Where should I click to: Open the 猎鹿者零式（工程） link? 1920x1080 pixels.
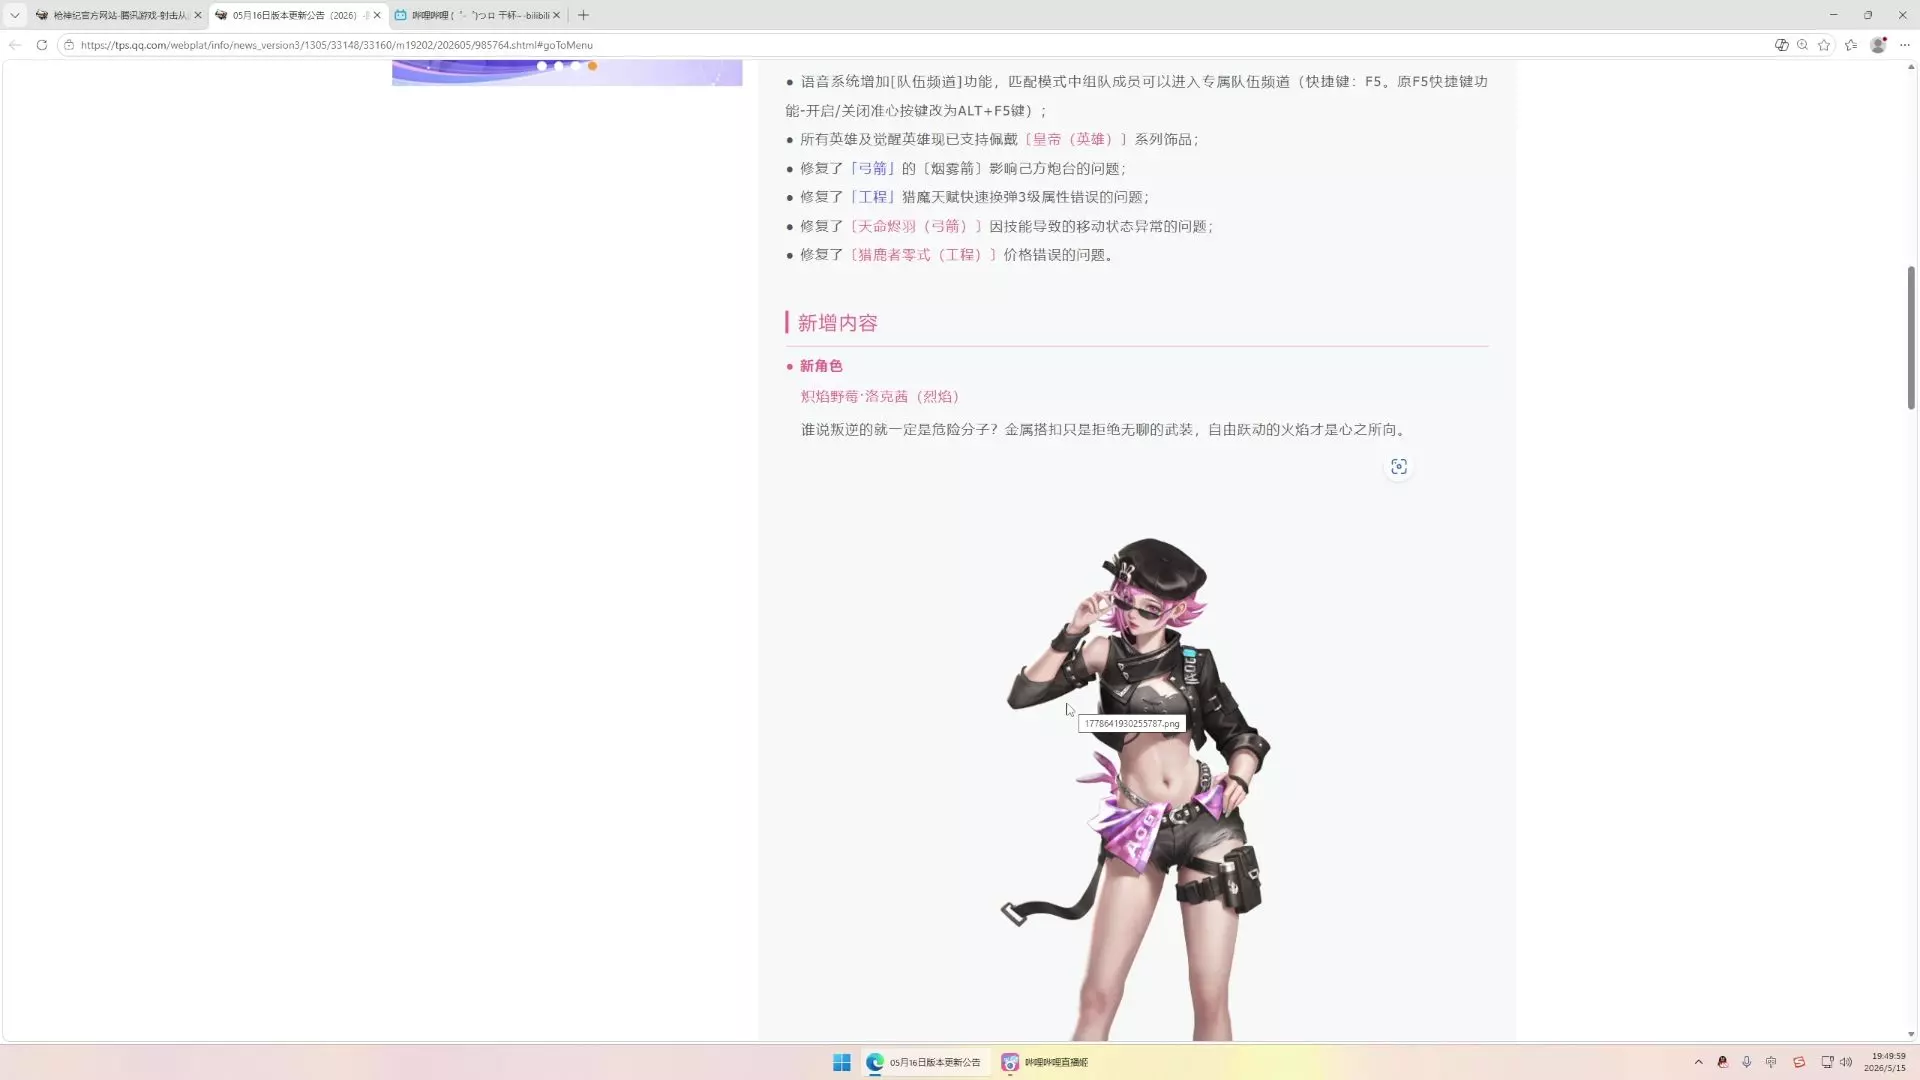pos(923,255)
